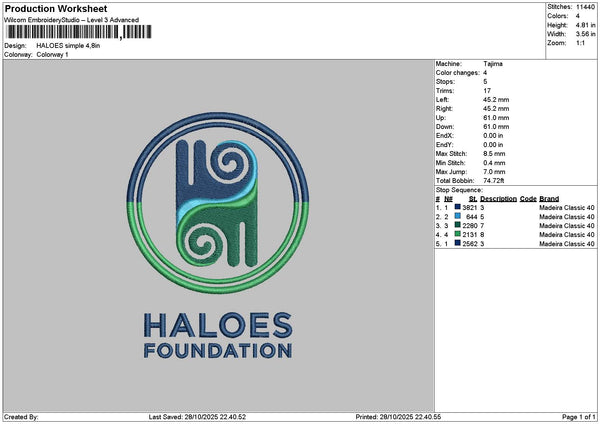Select the 'Printed: 28/10/2025 22.40.55' text
This screenshot has width=600, height=424.
pos(398,417)
